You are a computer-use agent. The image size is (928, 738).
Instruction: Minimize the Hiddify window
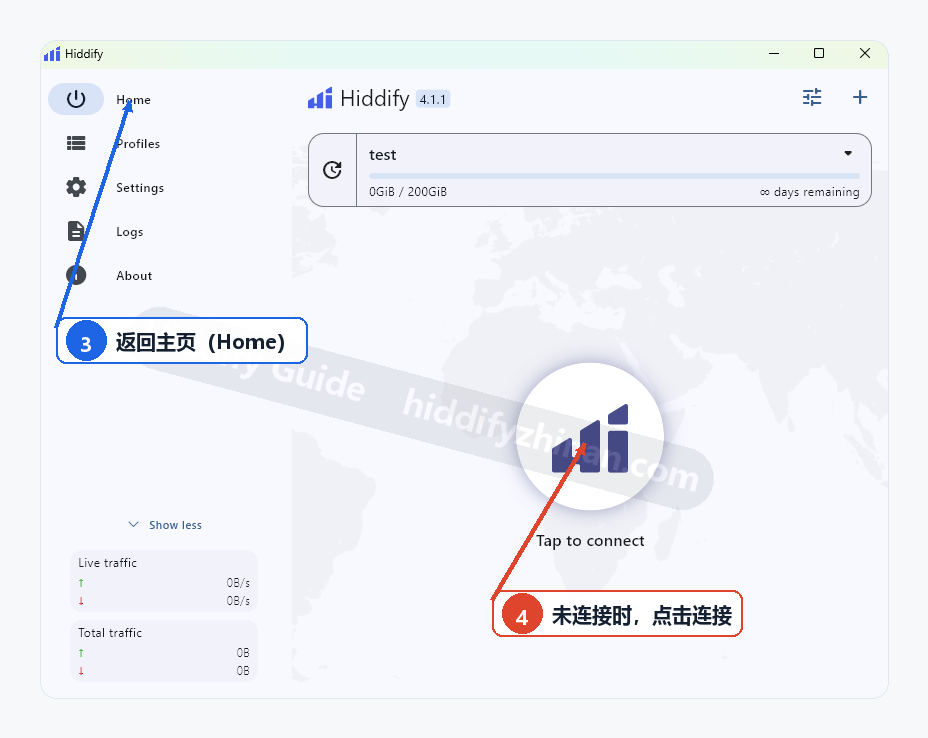[x=774, y=53]
